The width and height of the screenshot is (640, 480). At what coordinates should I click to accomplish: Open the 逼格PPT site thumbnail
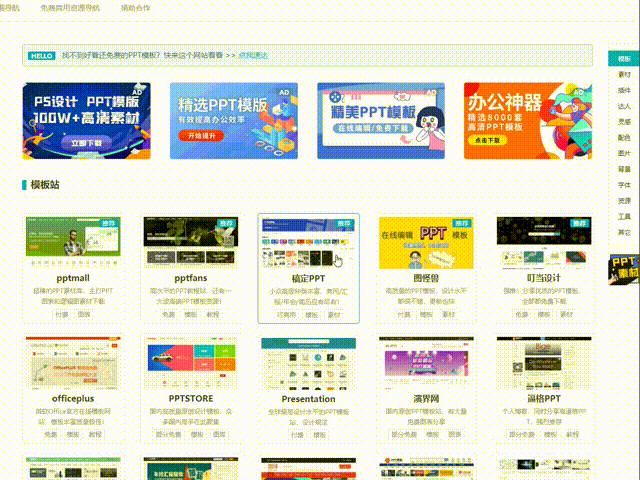[x=544, y=362]
